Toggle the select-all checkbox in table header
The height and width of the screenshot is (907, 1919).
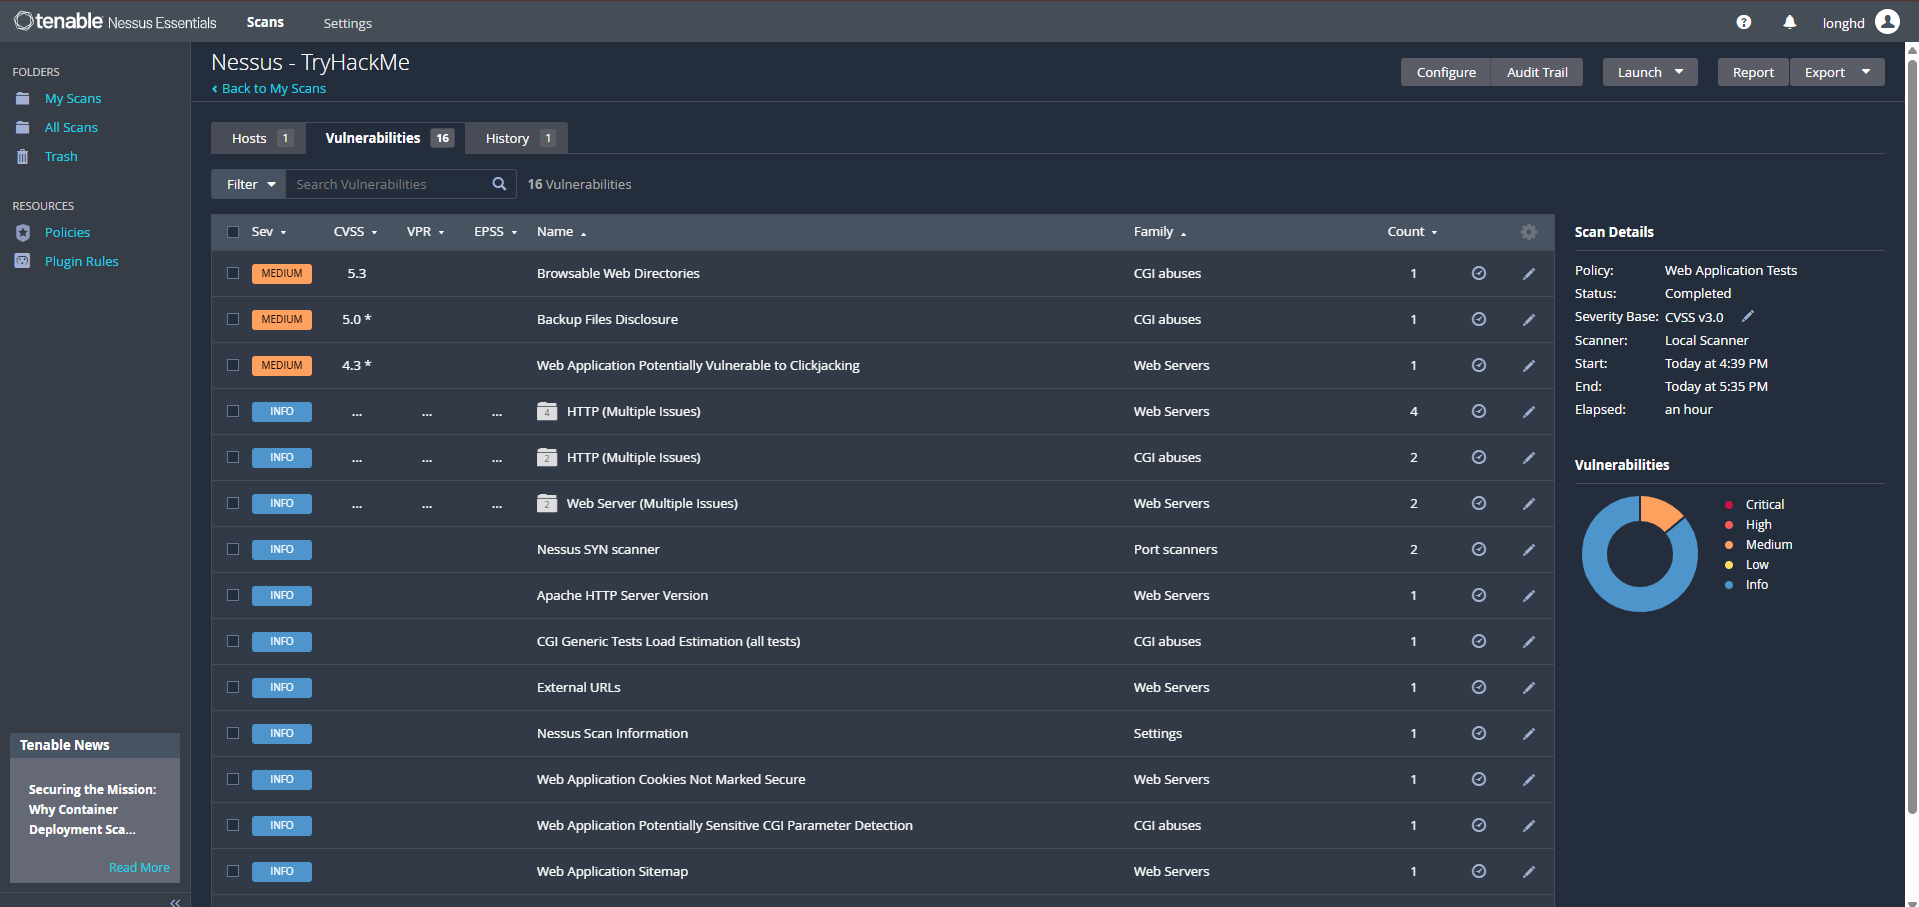pos(233,232)
